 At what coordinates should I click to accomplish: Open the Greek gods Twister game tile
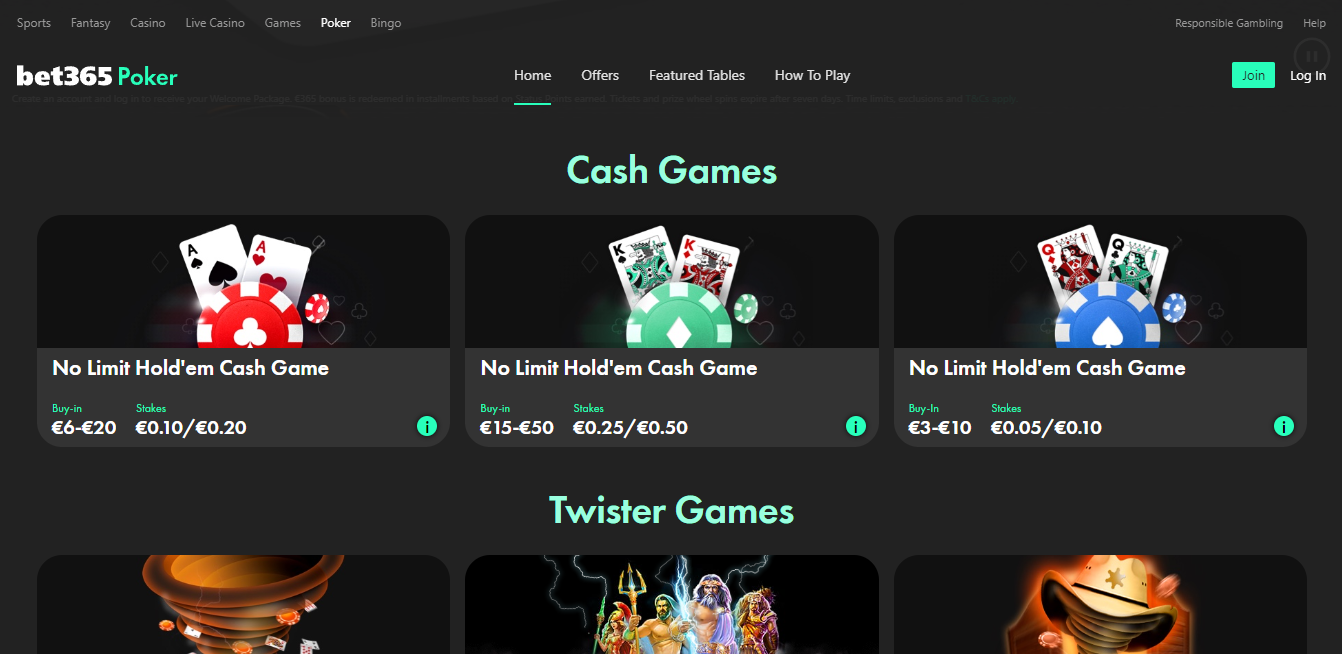pyautogui.click(x=672, y=604)
